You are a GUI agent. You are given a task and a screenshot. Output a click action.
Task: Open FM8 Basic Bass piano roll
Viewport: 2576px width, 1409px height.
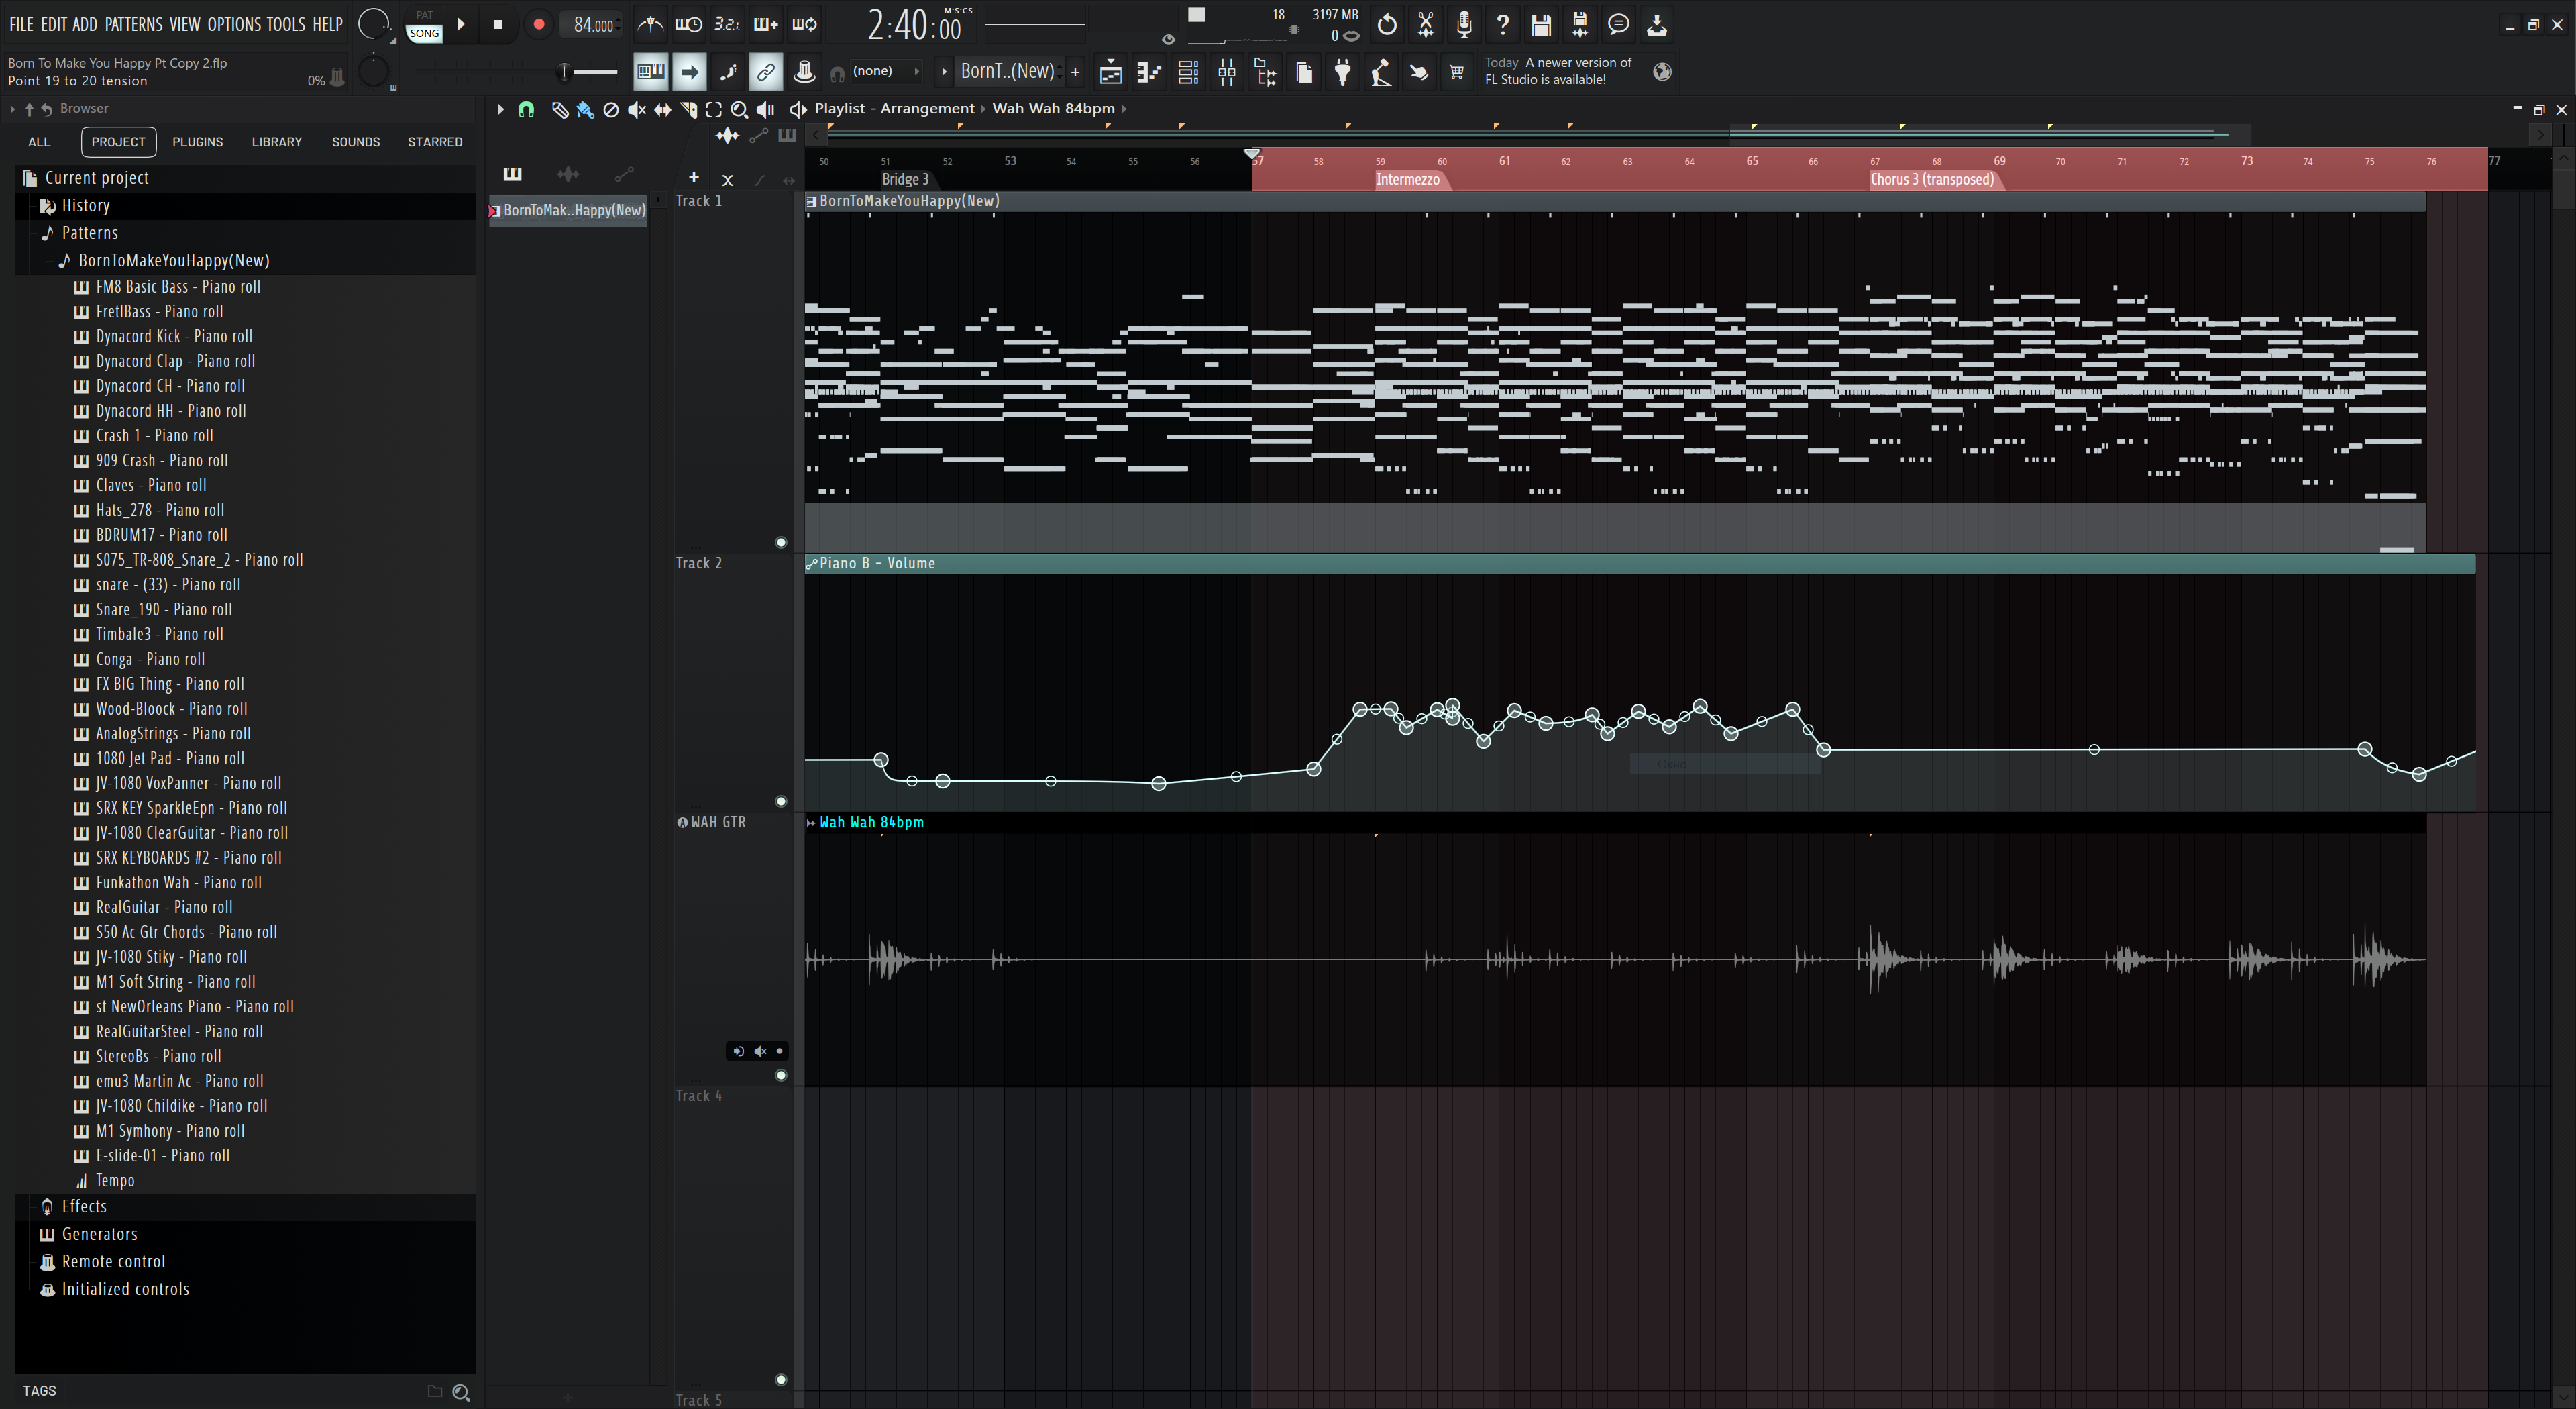177,287
